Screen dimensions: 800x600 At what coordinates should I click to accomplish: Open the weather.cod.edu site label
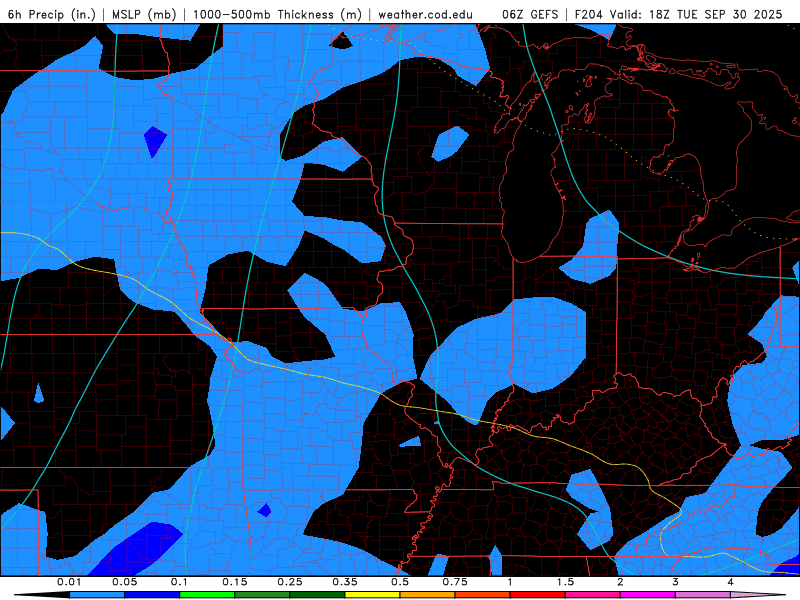(425, 14)
